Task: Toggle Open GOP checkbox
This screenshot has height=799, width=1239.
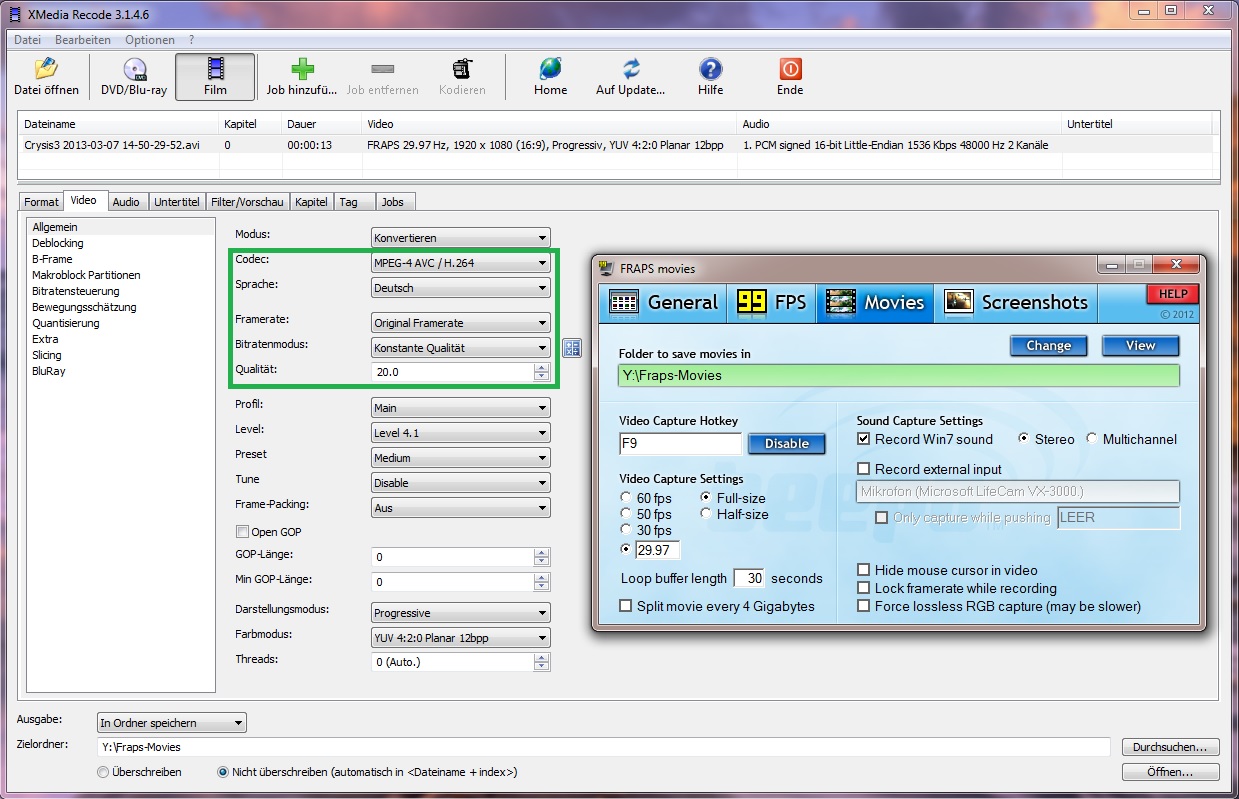Action: [x=242, y=532]
